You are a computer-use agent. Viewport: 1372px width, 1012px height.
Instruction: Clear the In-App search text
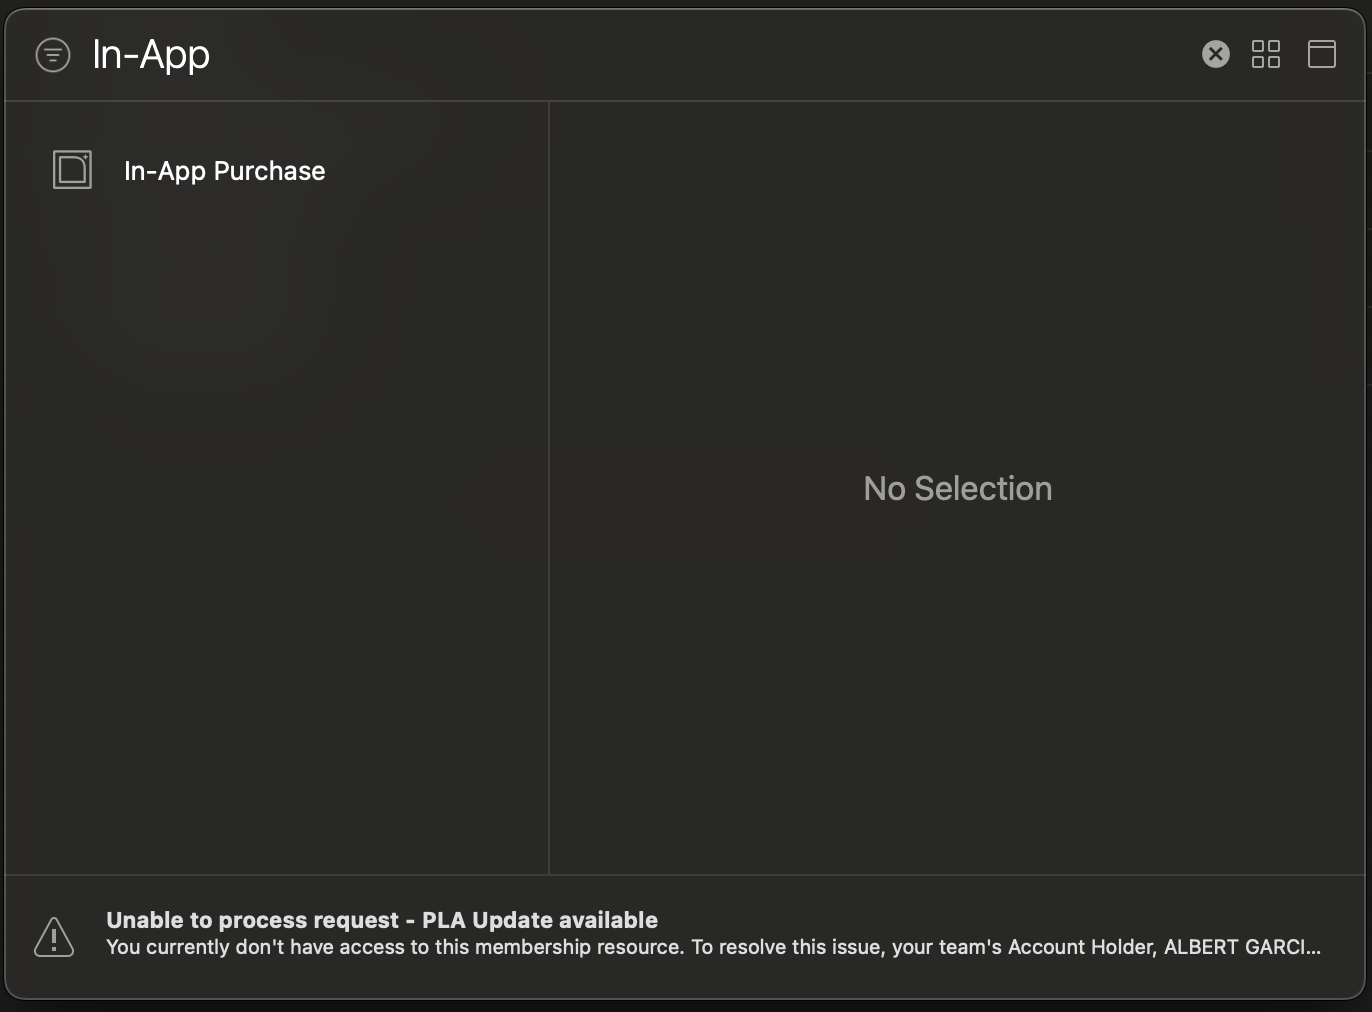[x=1215, y=54]
